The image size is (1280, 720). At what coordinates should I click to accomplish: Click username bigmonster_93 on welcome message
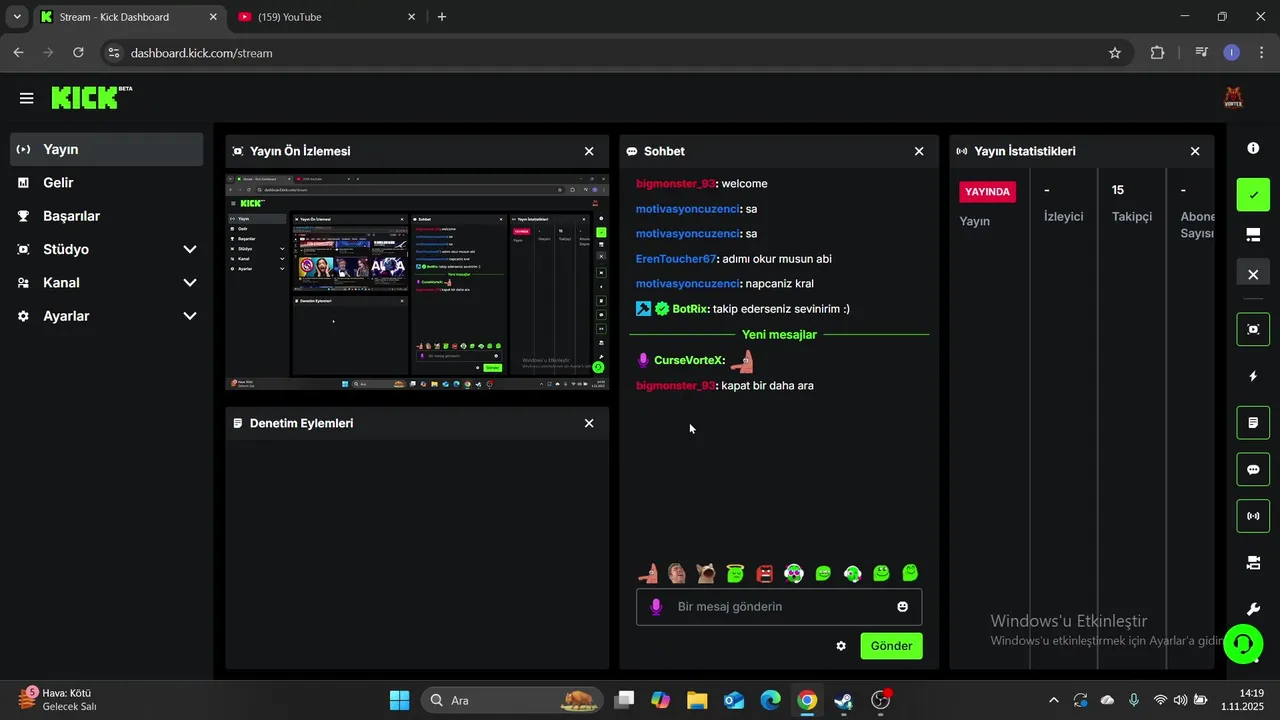pos(676,184)
